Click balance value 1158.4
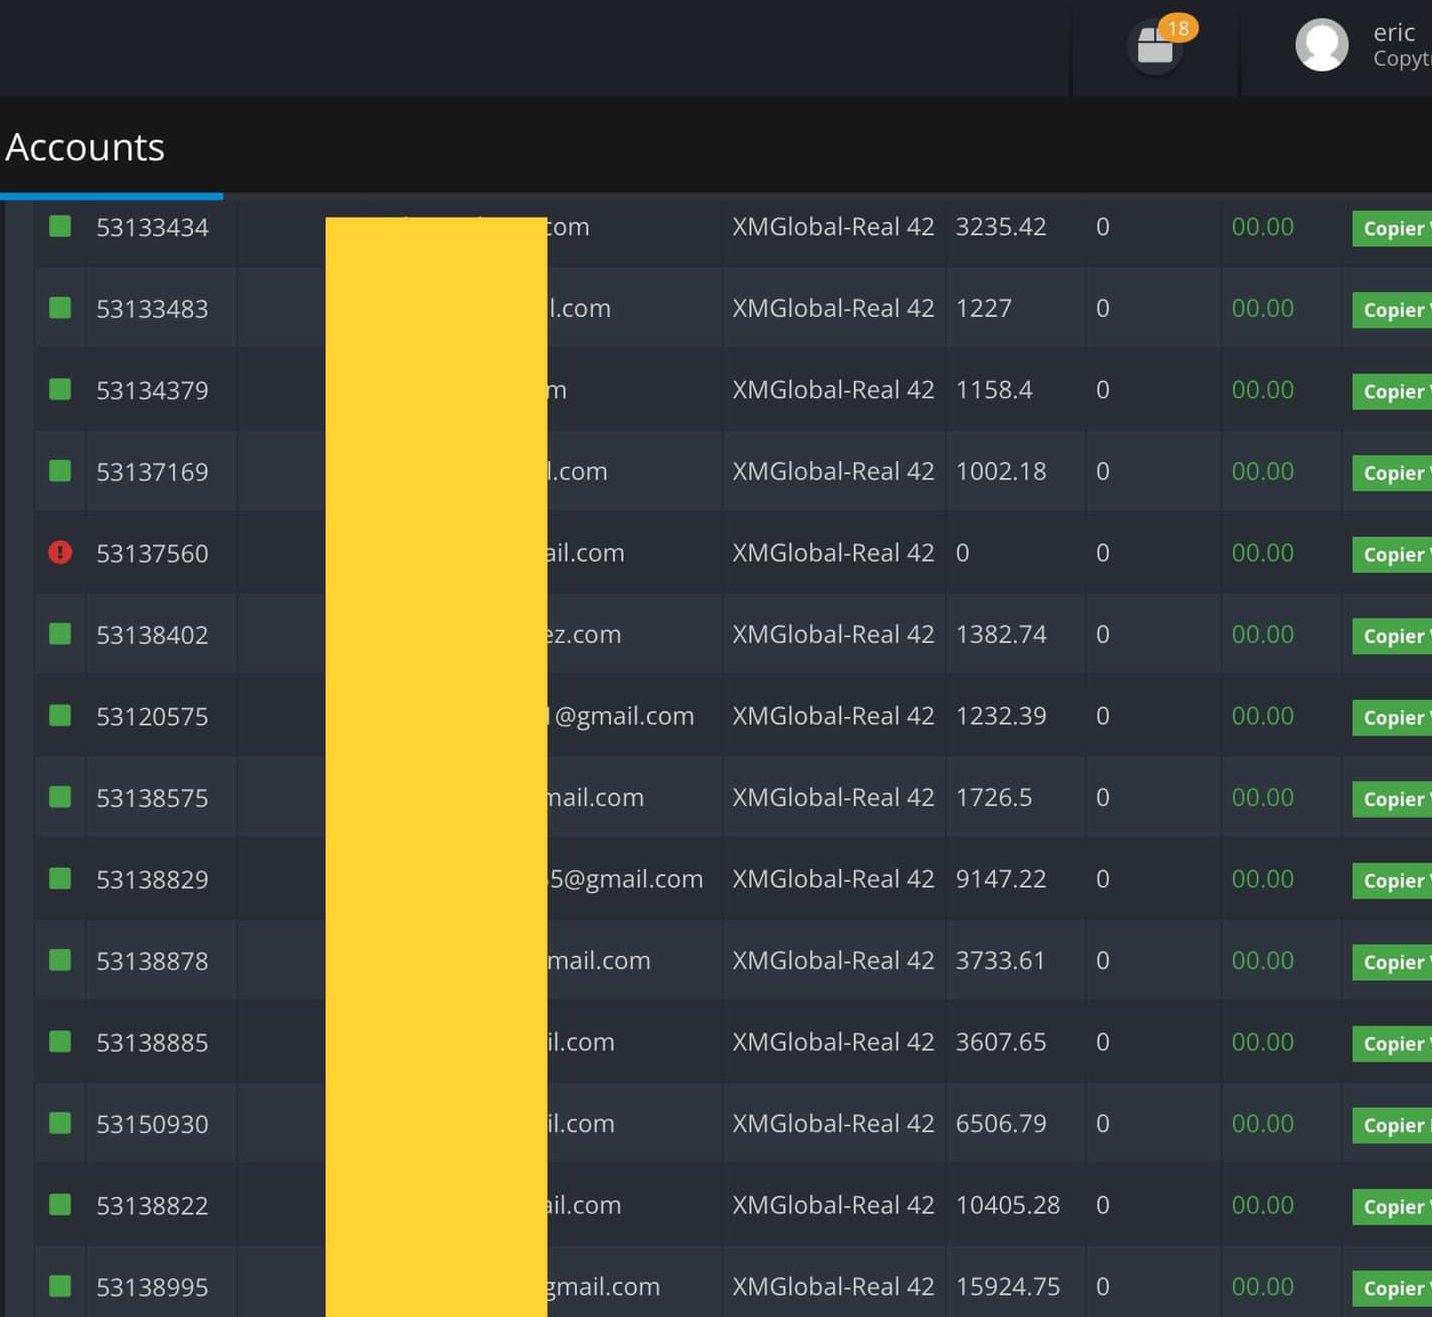 click(994, 389)
